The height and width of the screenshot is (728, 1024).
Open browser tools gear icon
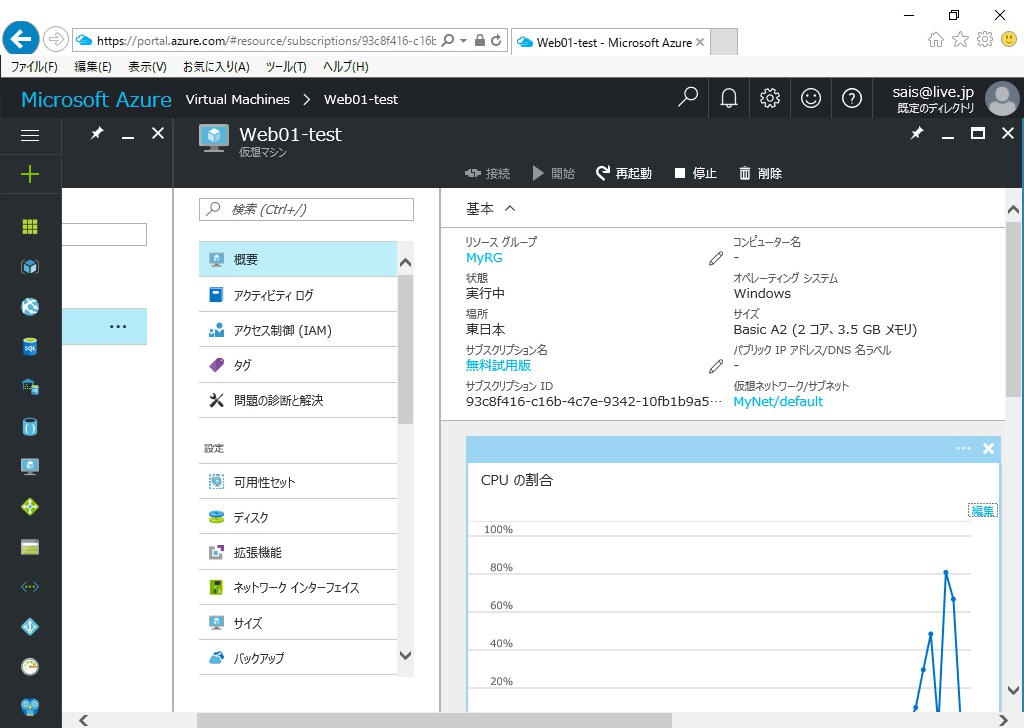(984, 40)
